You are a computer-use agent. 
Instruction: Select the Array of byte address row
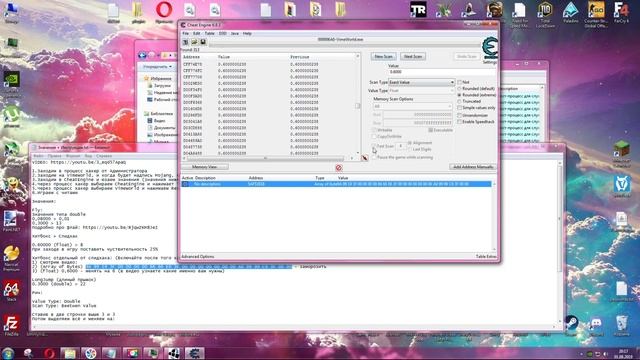pos(336,184)
